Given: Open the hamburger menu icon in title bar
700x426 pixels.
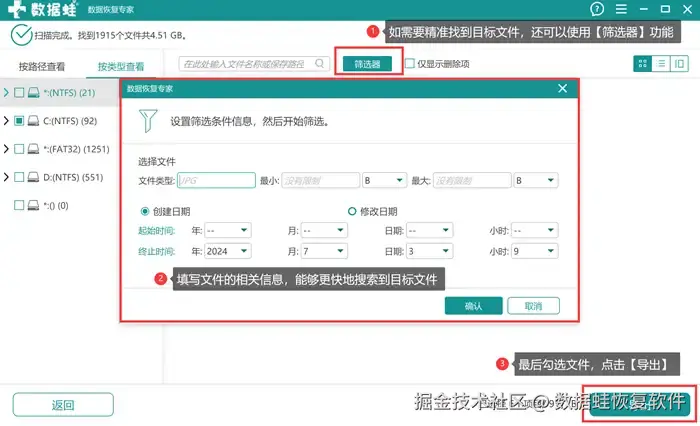Looking at the screenshot, I should click(x=621, y=9).
